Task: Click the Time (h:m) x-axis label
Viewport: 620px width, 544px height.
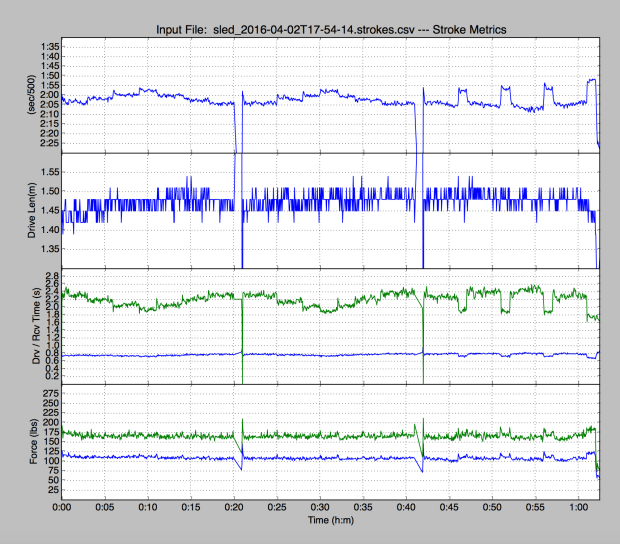Action: pyautogui.click(x=330, y=522)
